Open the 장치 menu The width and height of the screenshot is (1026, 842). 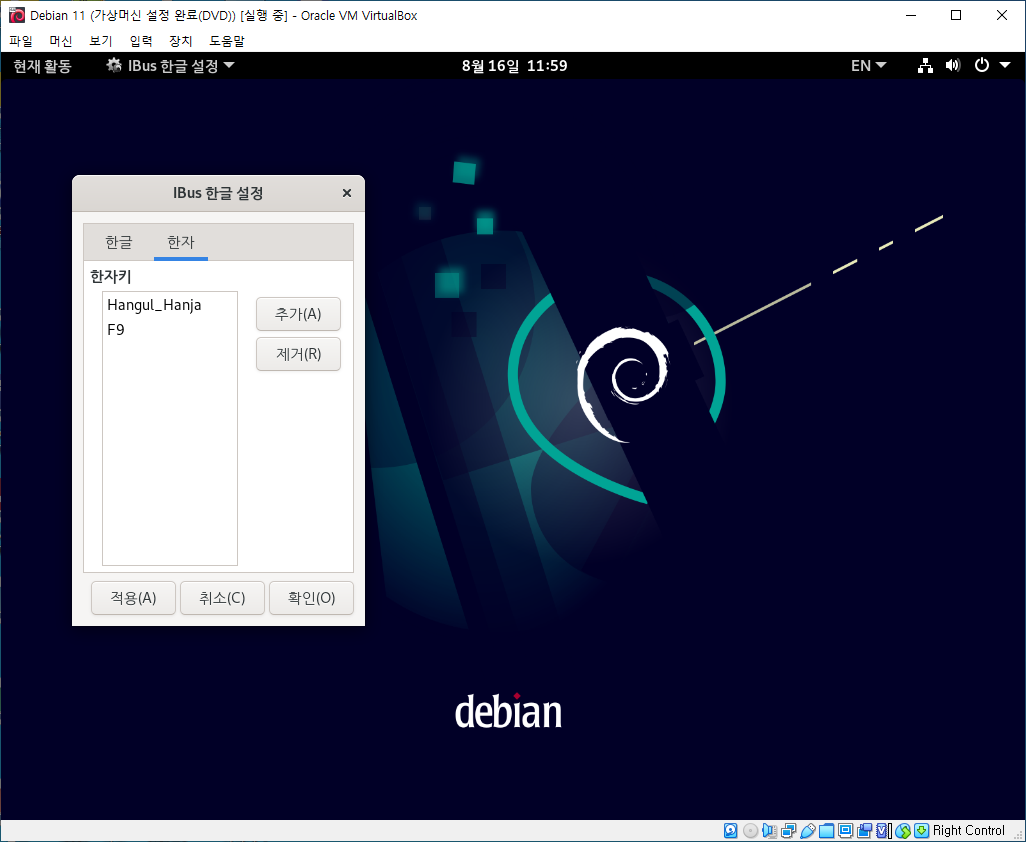click(181, 41)
